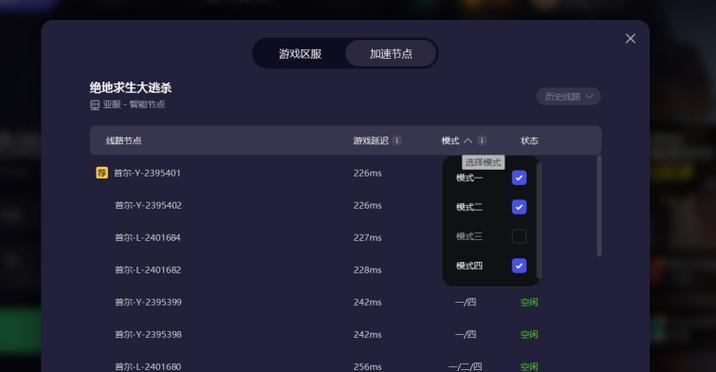Click the node list scrollbar
Screen dimensions: 716x372
pyautogui.click(x=599, y=206)
